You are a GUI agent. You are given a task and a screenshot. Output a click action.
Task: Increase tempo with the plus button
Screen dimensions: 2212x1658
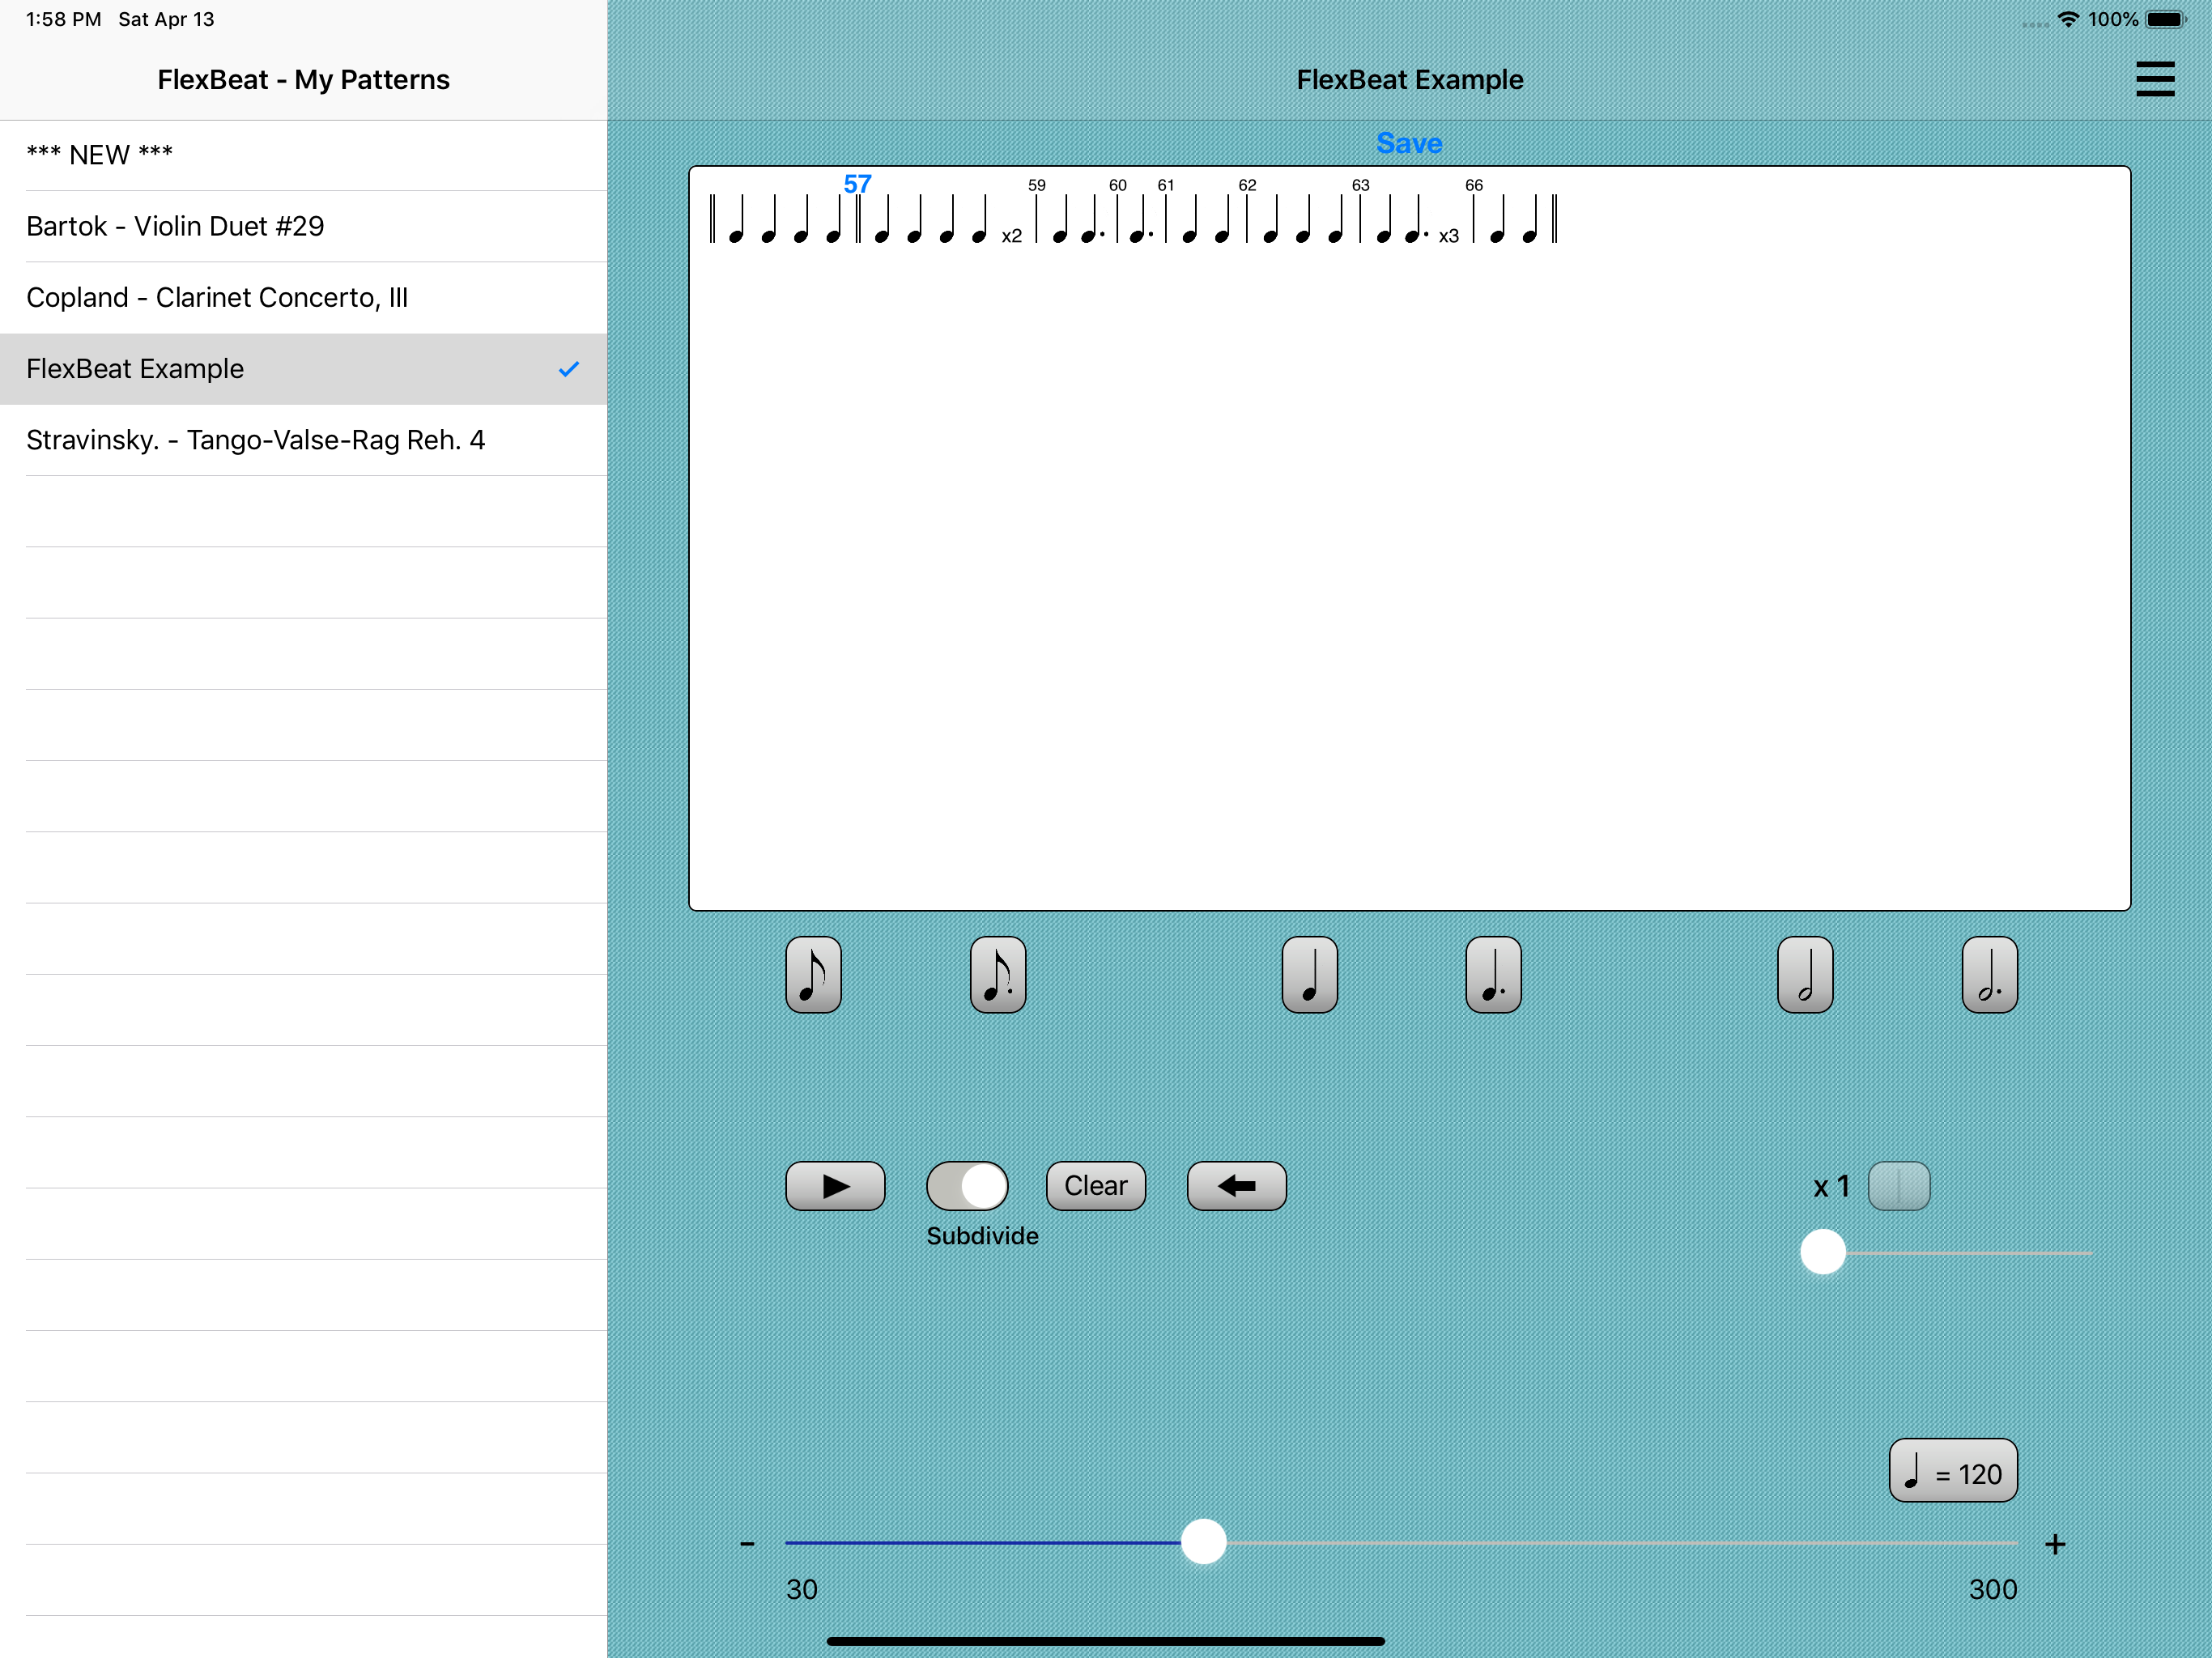click(x=2055, y=1544)
